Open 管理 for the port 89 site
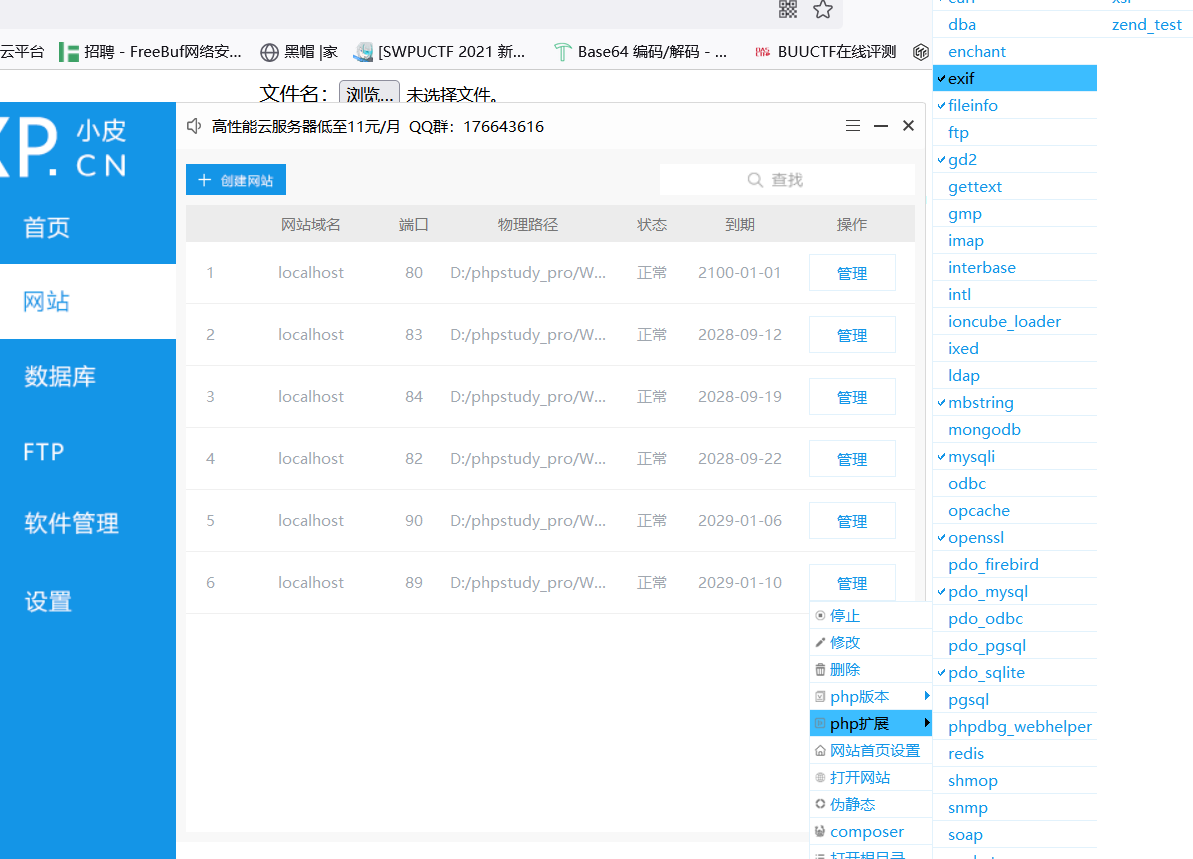 [852, 584]
